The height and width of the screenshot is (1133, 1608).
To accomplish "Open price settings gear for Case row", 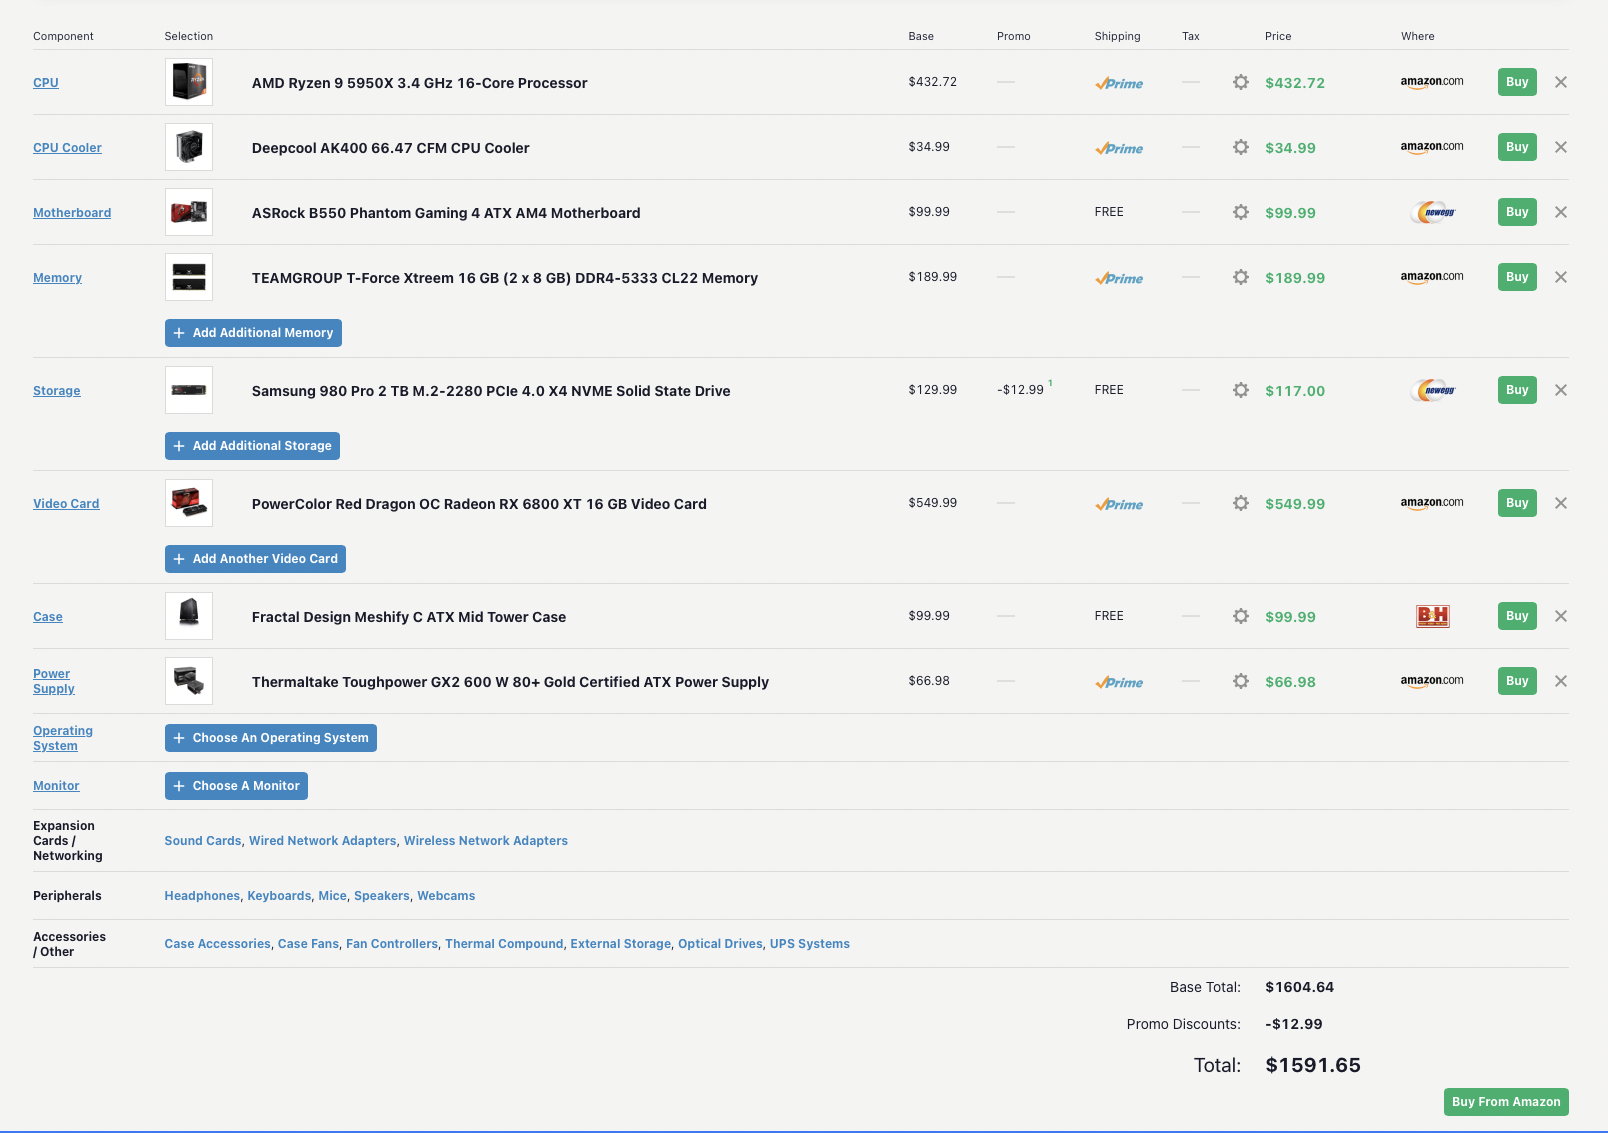I will (1241, 616).
